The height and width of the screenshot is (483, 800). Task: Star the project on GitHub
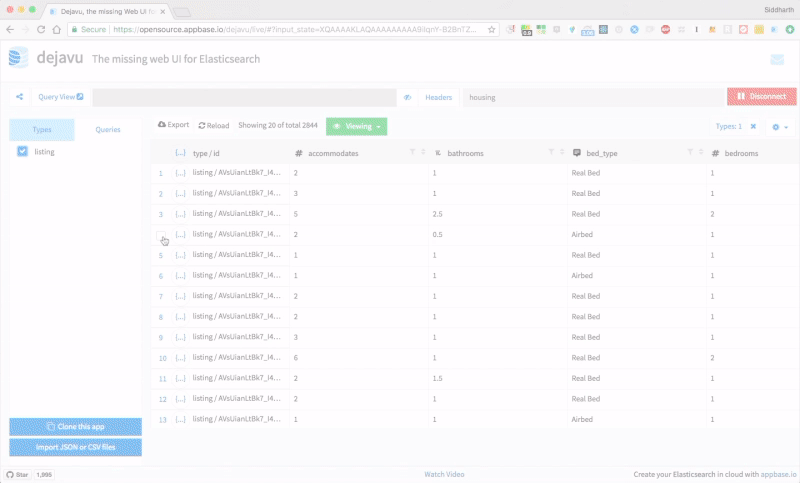pyautogui.click(x=17, y=474)
